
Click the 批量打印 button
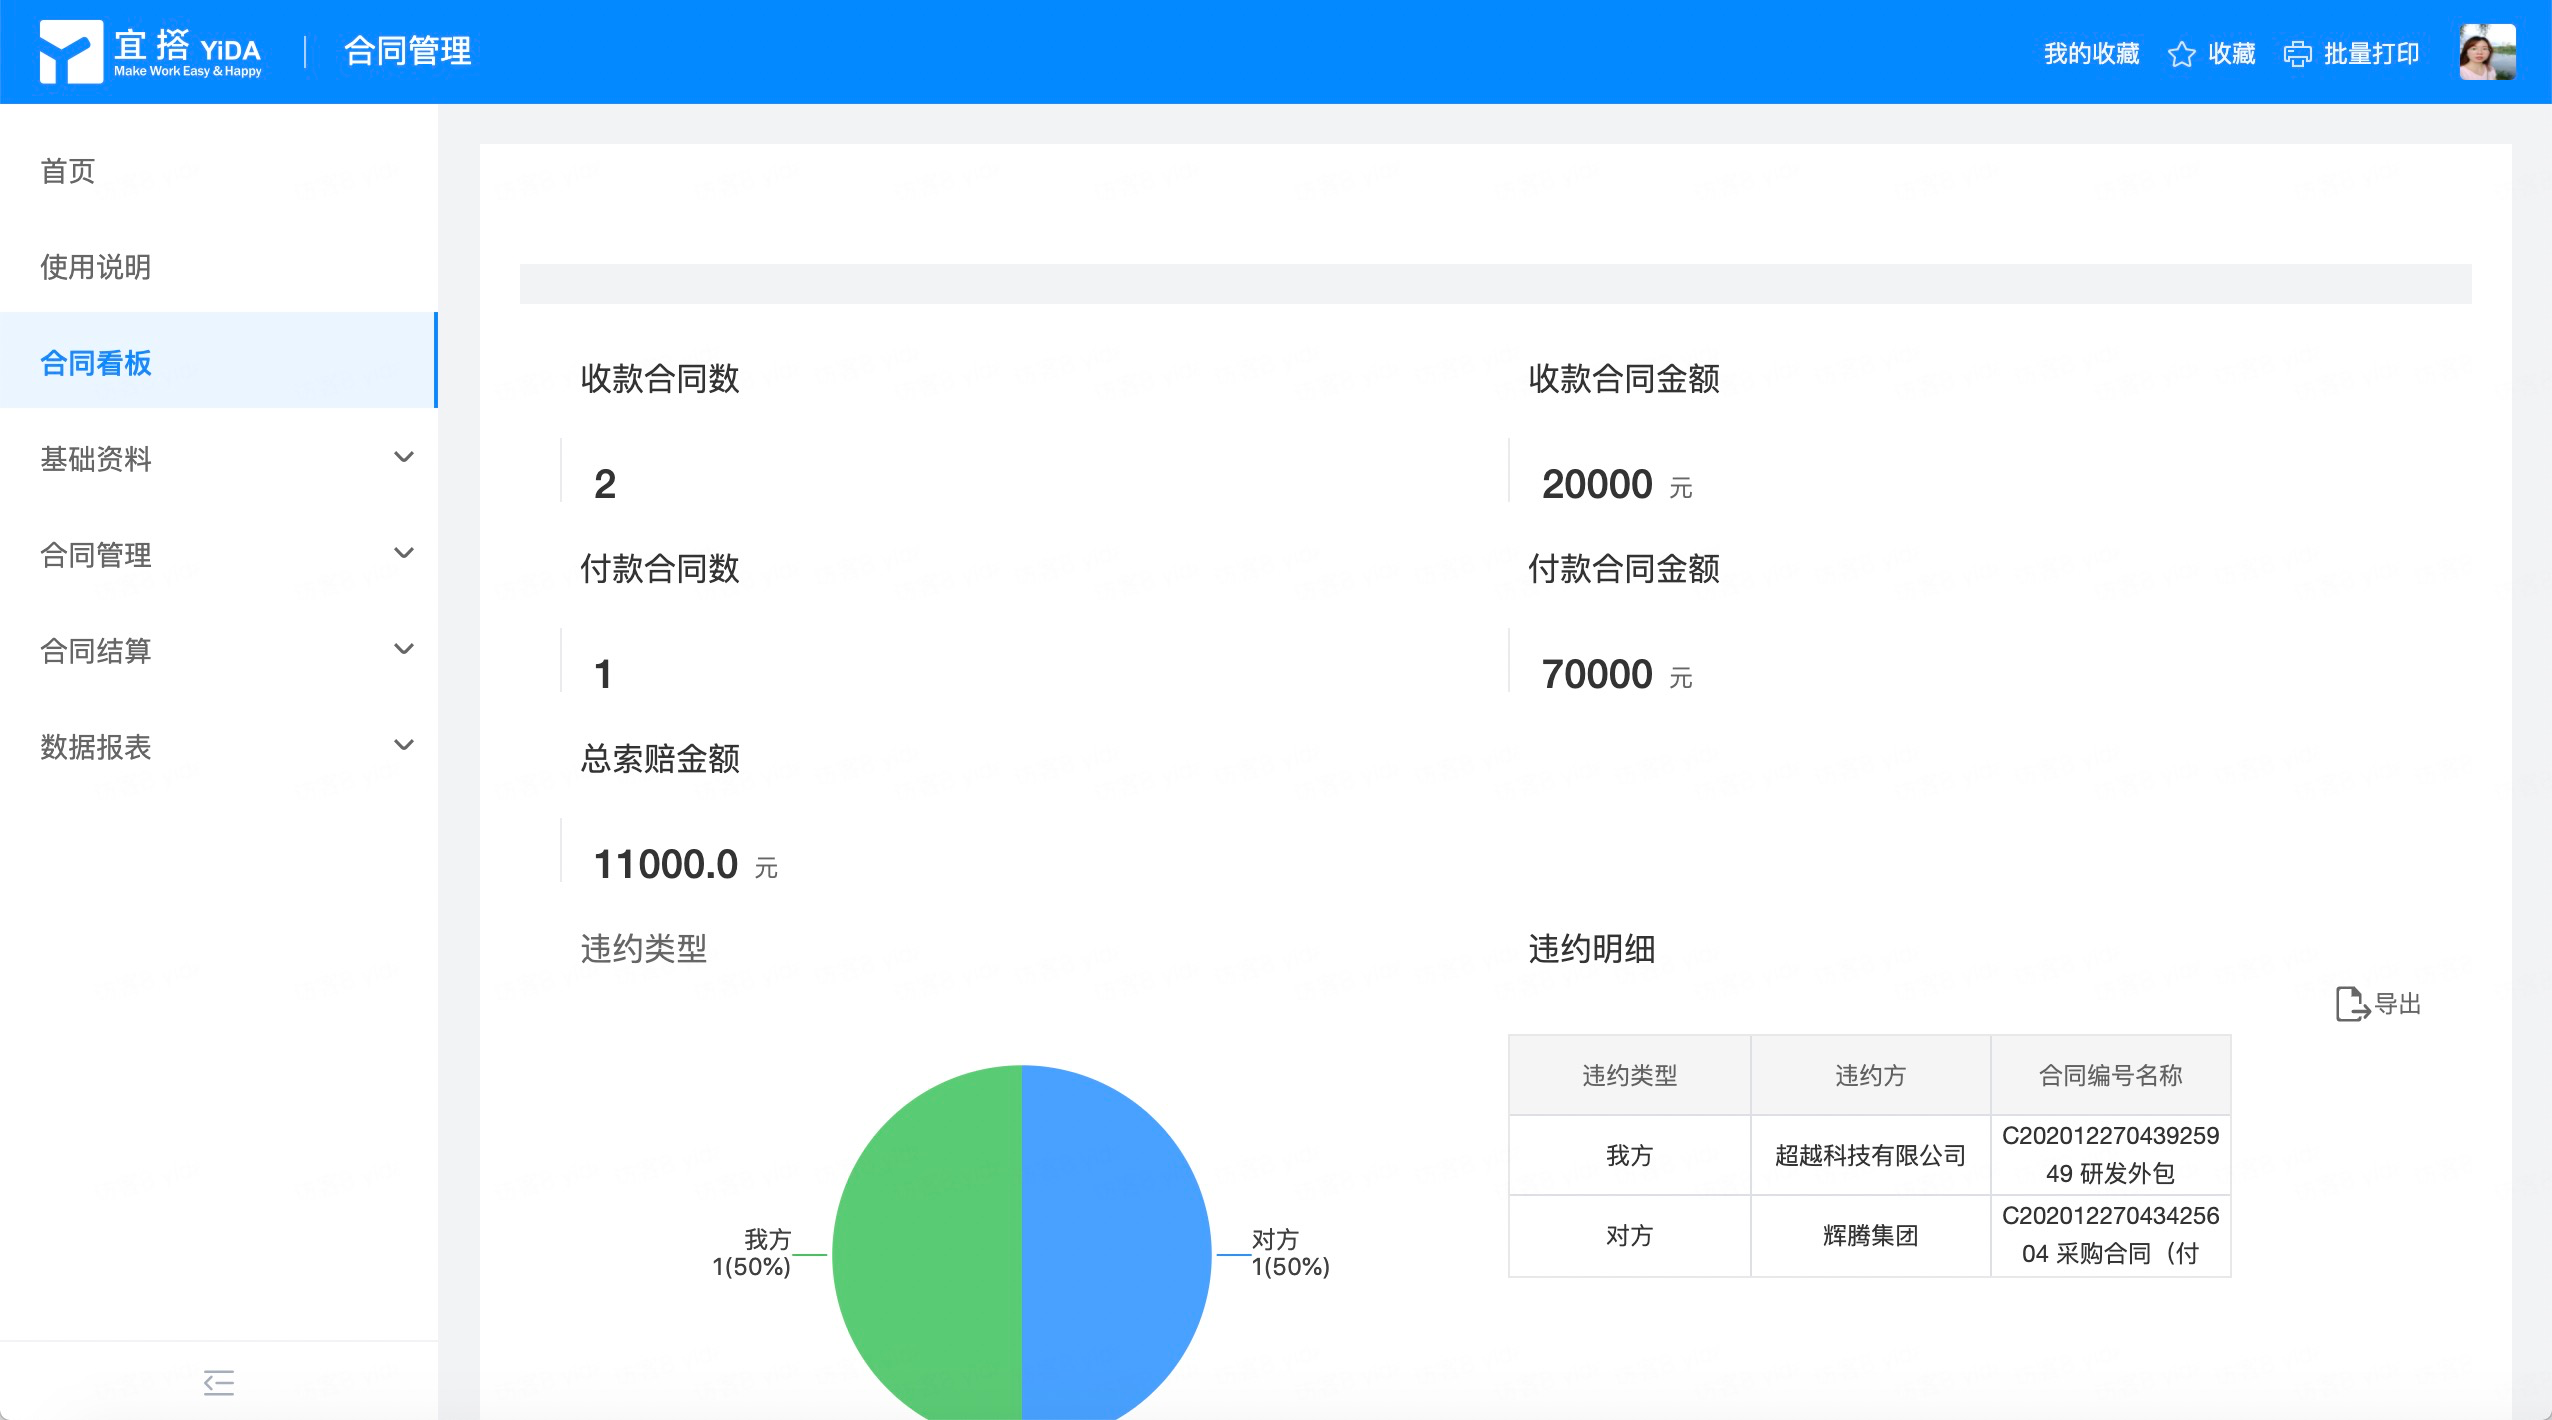[2370, 54]
